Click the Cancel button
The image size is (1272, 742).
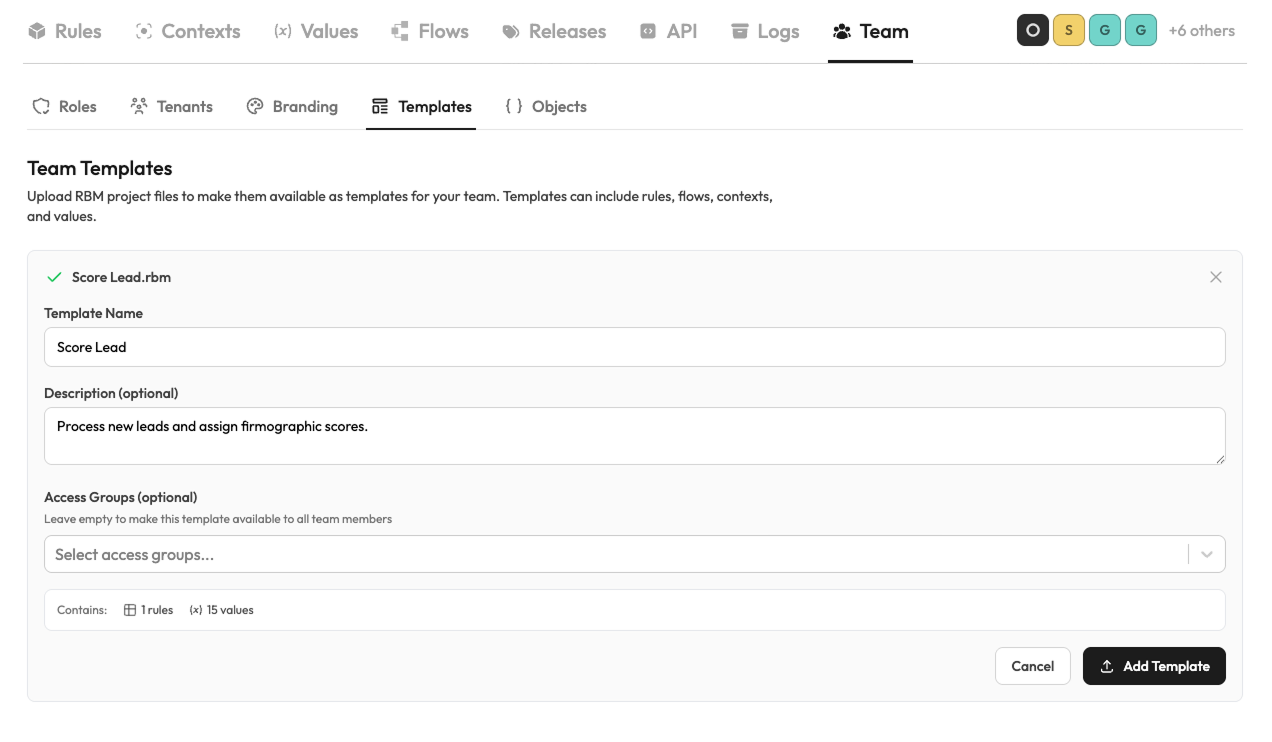pyautogui.click(x=1032, y=665)
